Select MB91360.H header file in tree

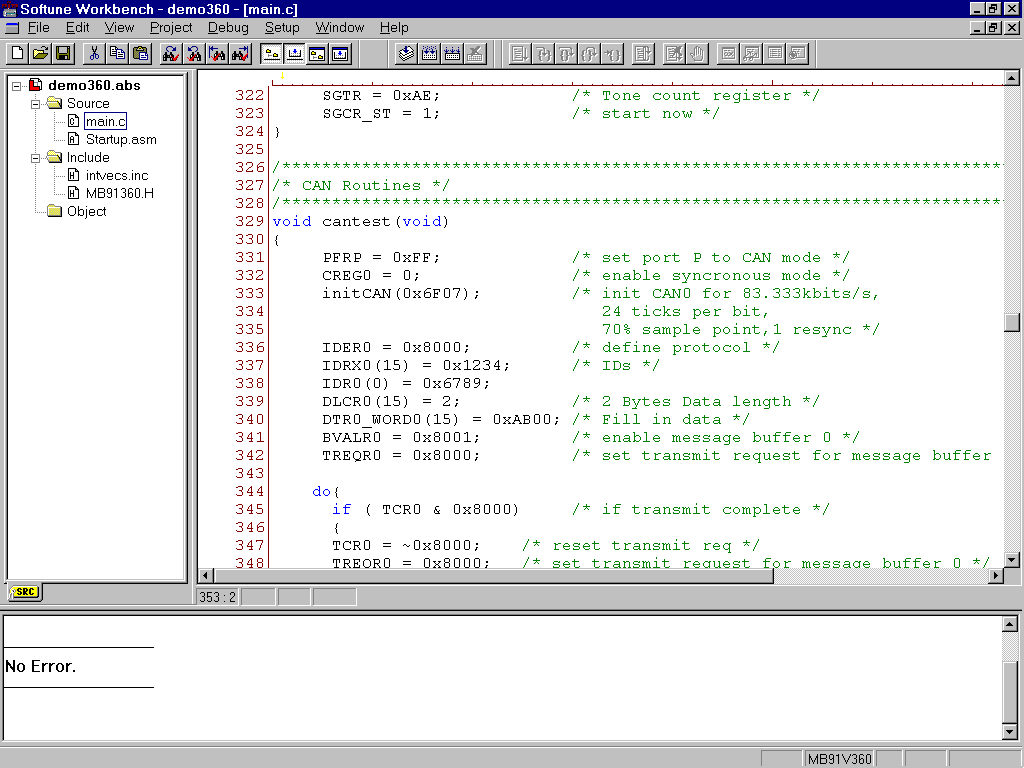tap(119, 194)
